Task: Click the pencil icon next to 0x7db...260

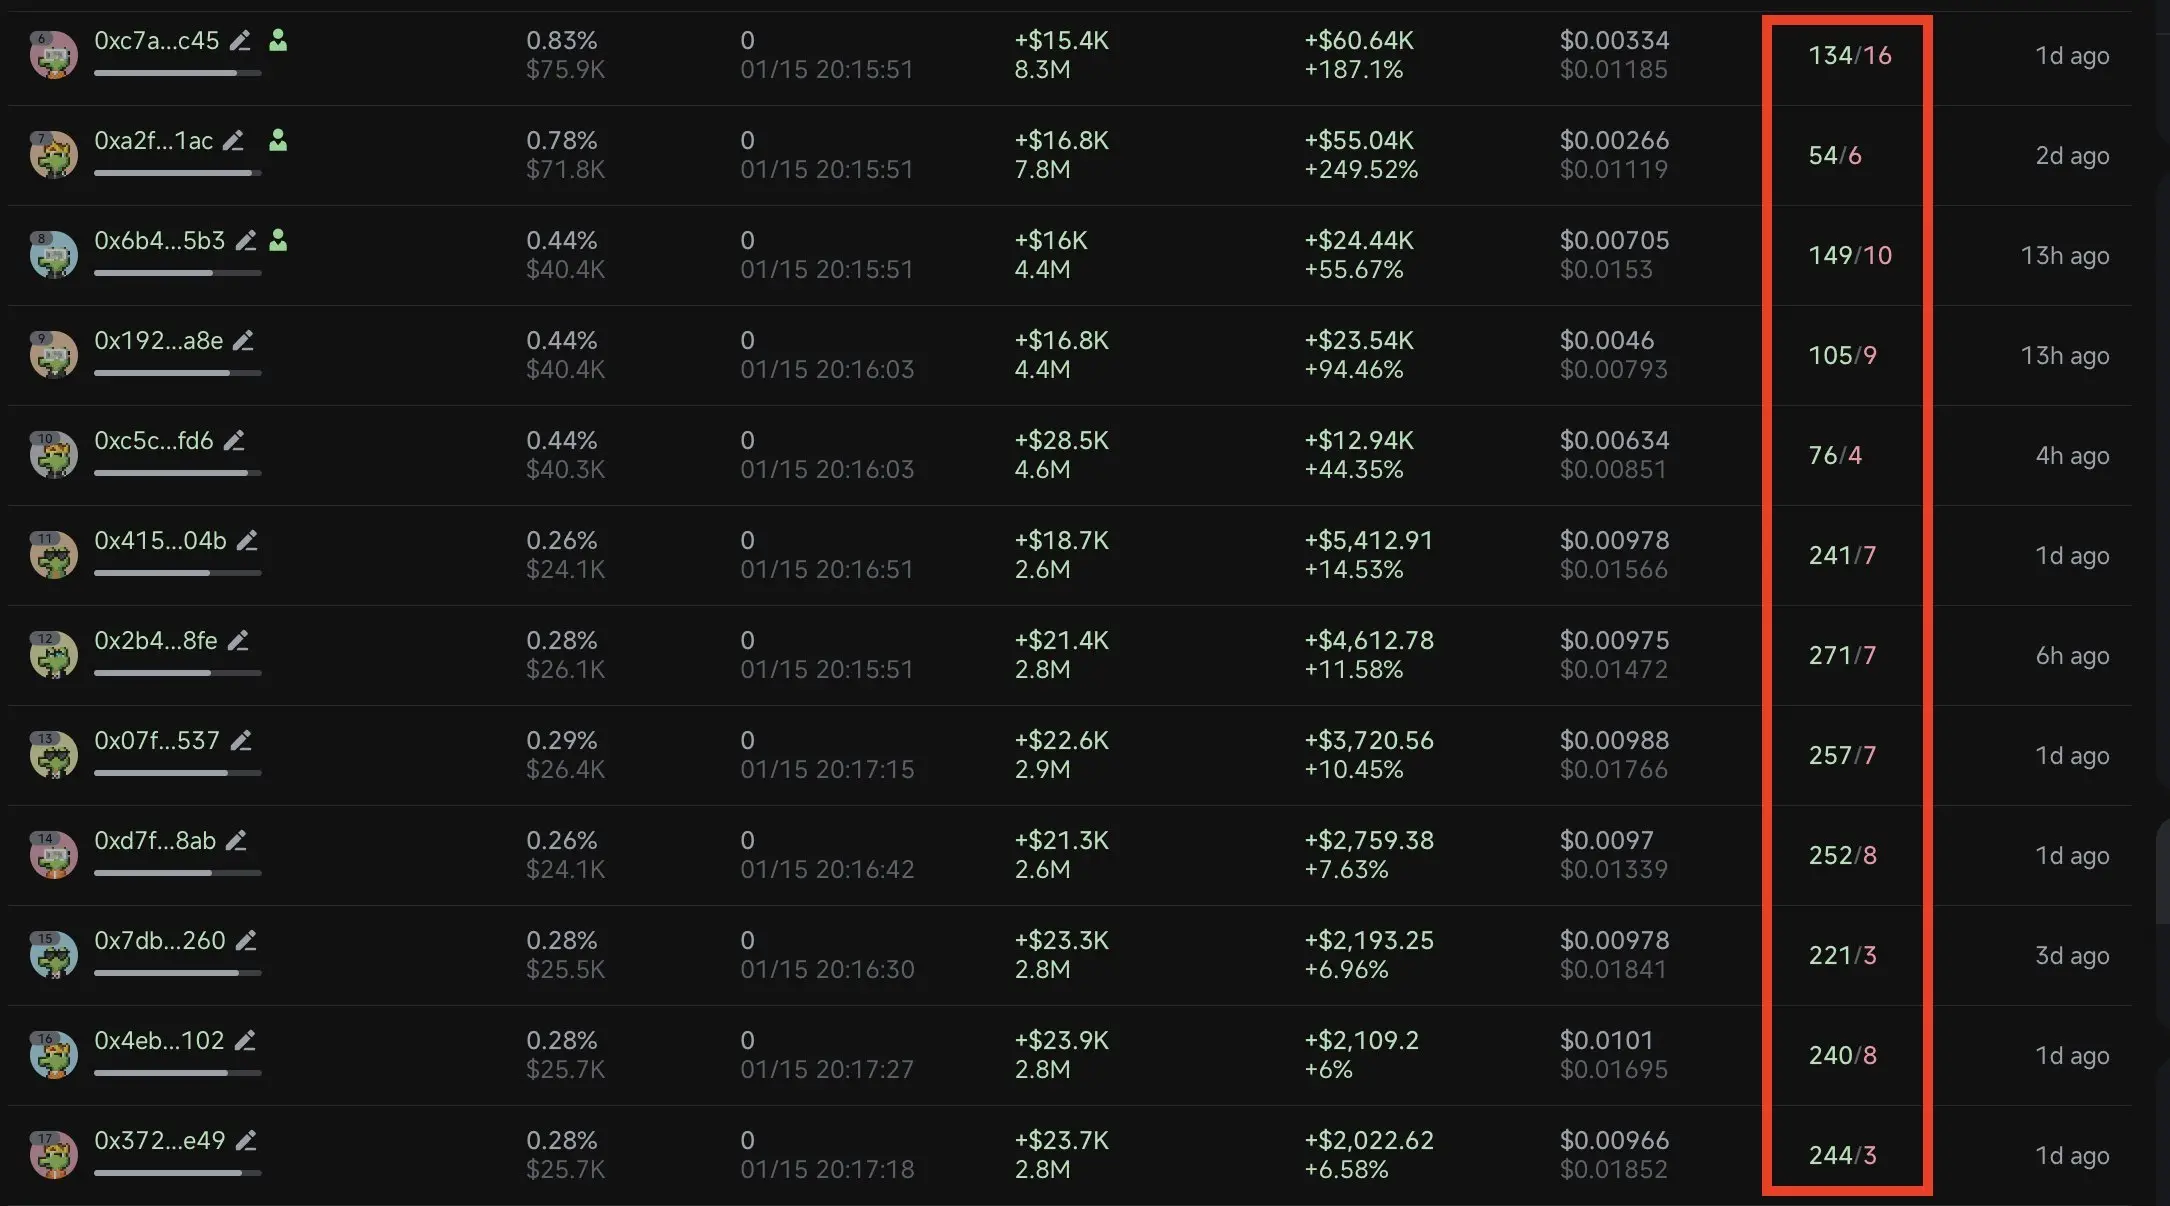Action: click(x=246, y=941)
